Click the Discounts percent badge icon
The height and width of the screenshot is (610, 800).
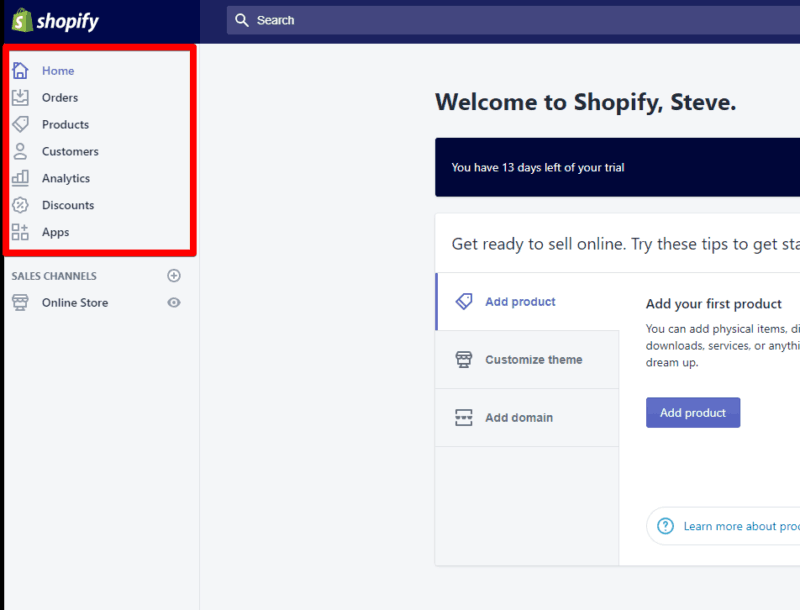[20, 205]
